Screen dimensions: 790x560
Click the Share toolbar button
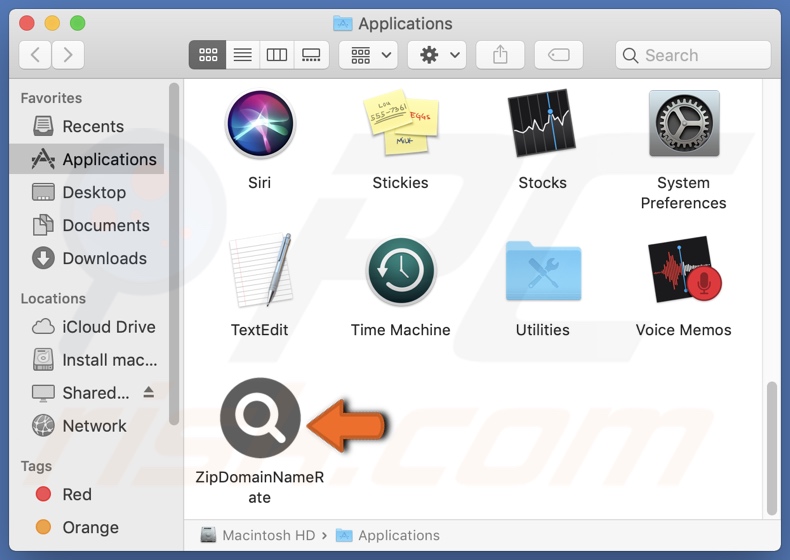[500, 54]
